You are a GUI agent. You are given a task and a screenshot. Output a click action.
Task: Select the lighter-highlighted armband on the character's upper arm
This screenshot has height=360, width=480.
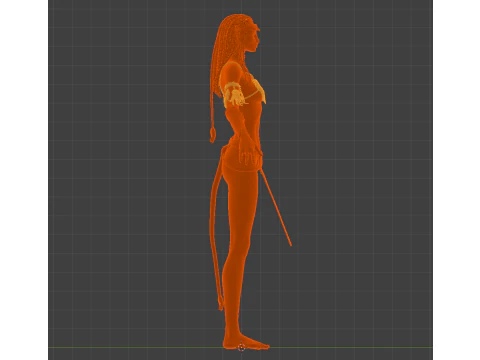pyautogui.click(x=236, y=94)
